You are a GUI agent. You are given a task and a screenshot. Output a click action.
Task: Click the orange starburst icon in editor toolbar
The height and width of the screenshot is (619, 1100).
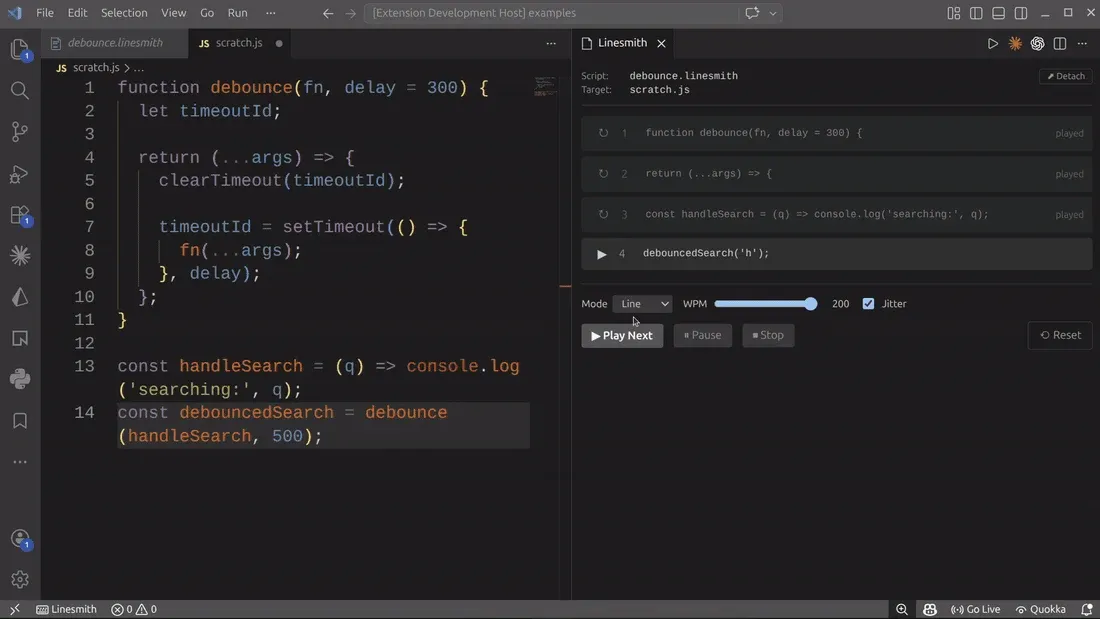(x=1015, y=44)
